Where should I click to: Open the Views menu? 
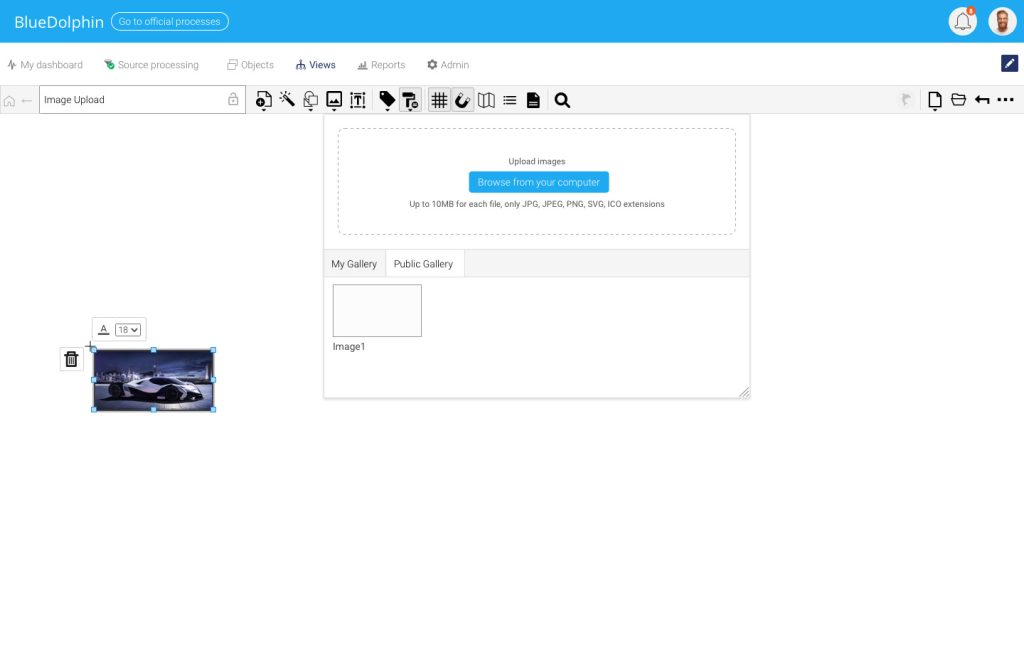[315, 65]
